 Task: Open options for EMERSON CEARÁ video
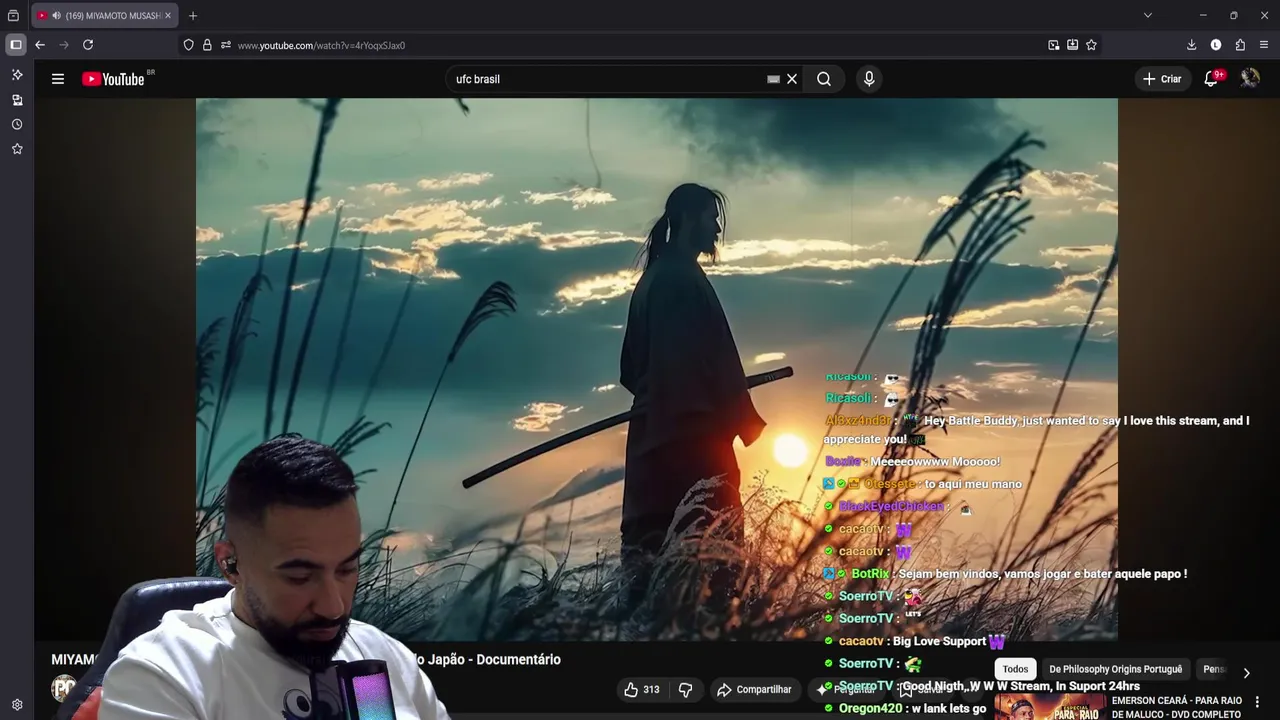1258,702
